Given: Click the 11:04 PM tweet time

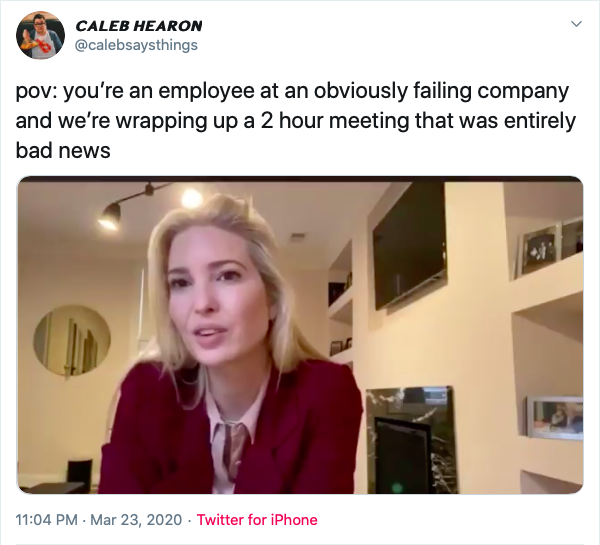Looking at the screenshot, I should (x=48, y=520).
